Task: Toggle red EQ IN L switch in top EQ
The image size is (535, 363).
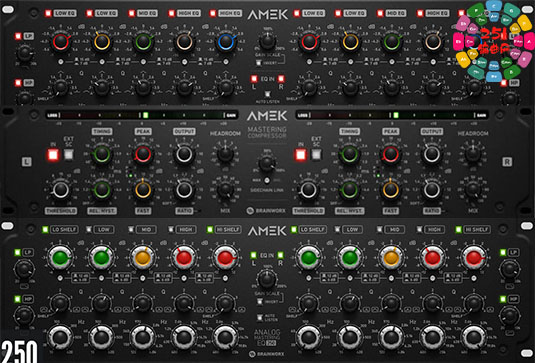Action: point(254,79)
